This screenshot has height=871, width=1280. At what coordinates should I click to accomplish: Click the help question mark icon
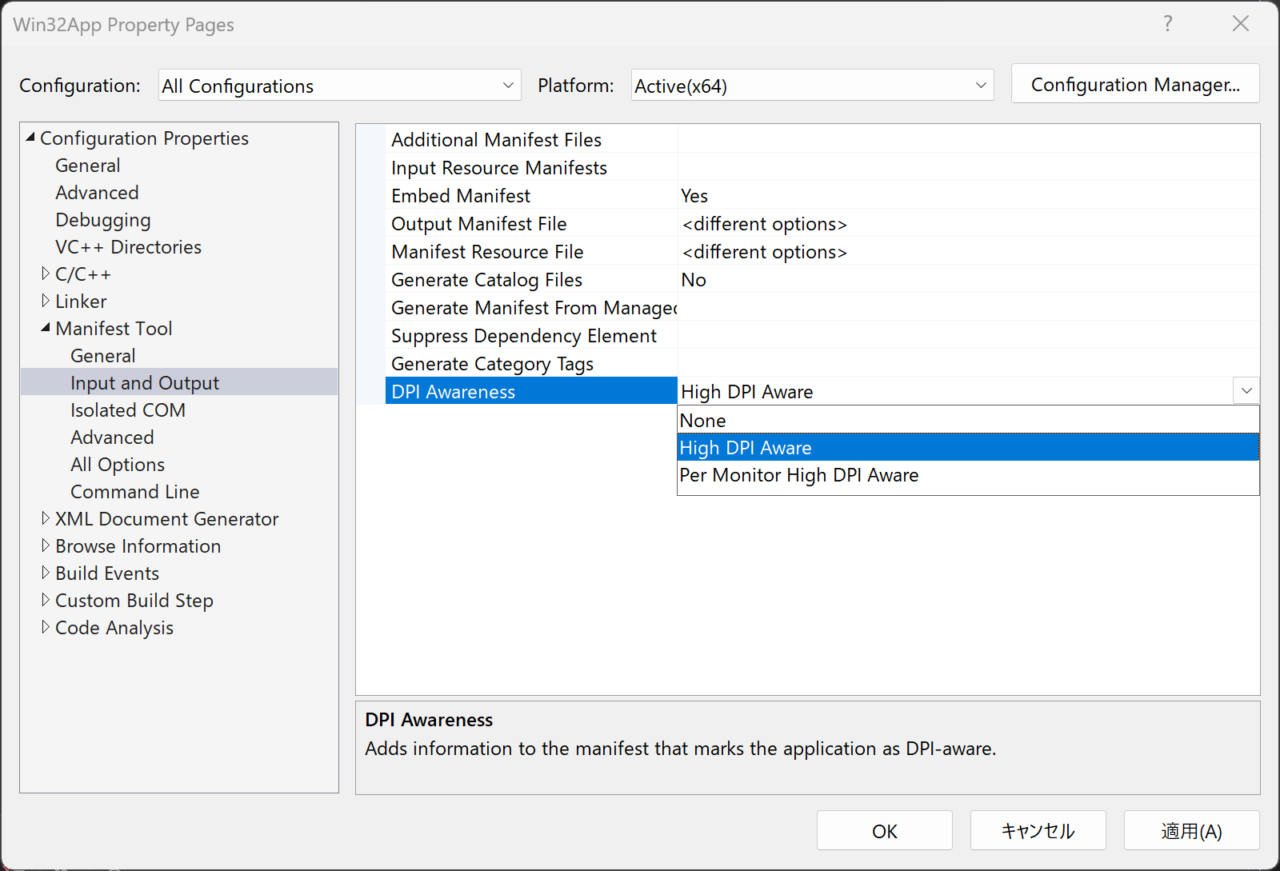click(x=1168, y=24)
